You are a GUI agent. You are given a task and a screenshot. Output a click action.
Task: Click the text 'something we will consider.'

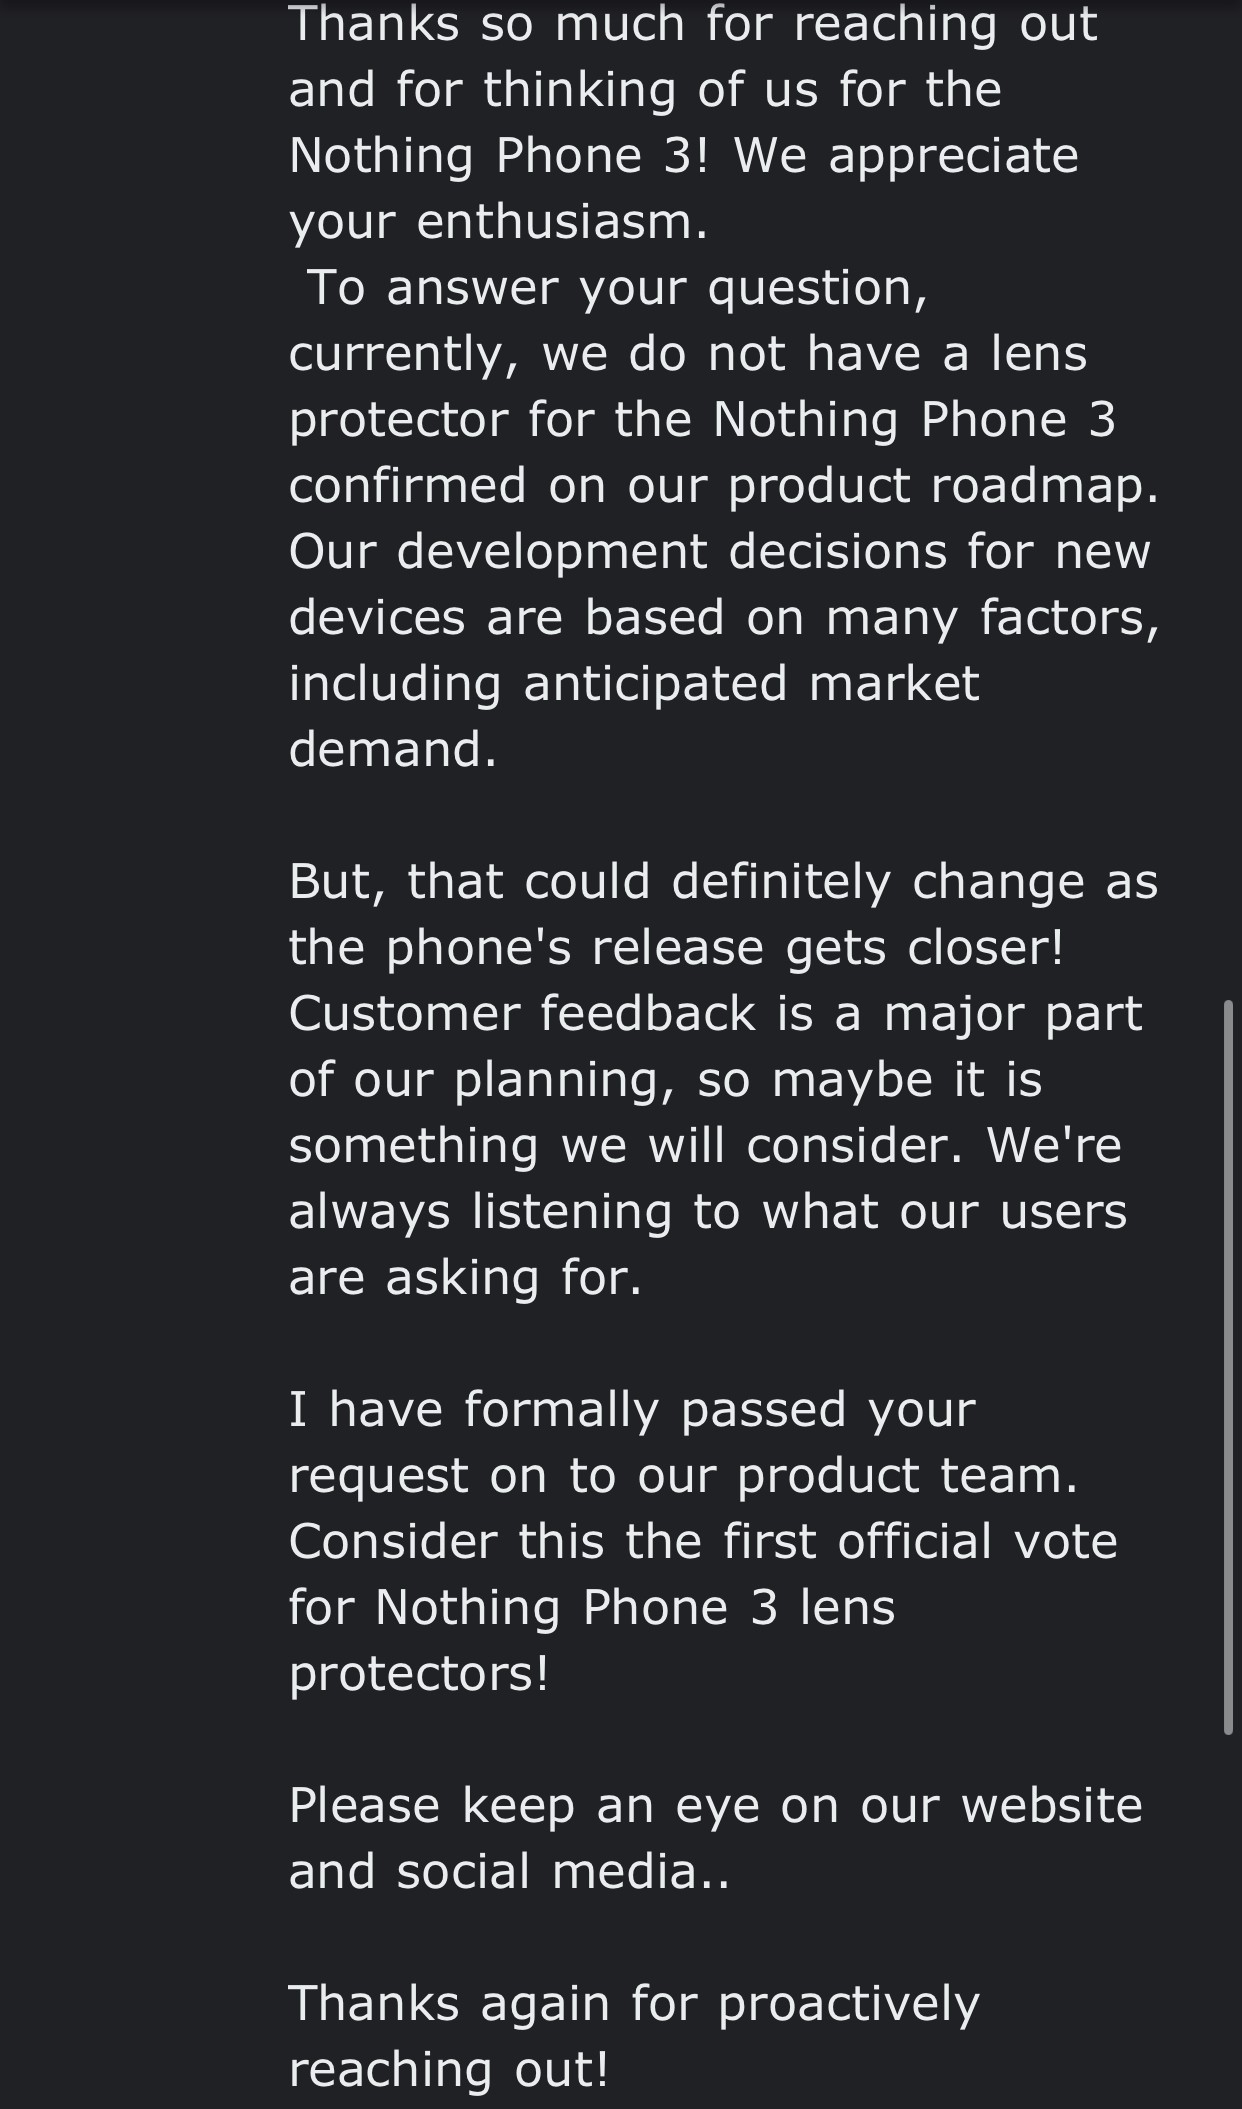point(626,1146)
